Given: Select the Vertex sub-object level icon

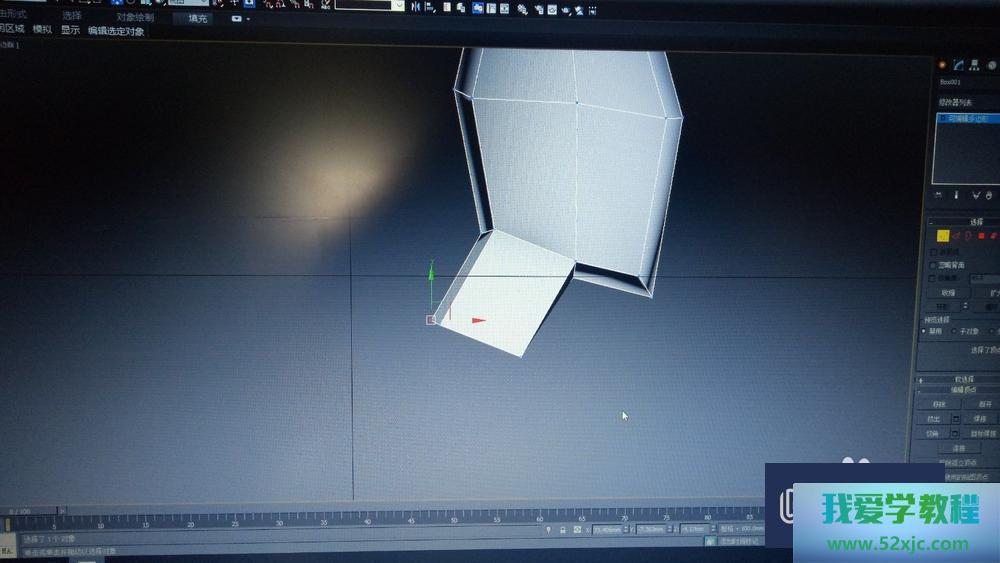Looking at the screenshot, I should 942,236.
